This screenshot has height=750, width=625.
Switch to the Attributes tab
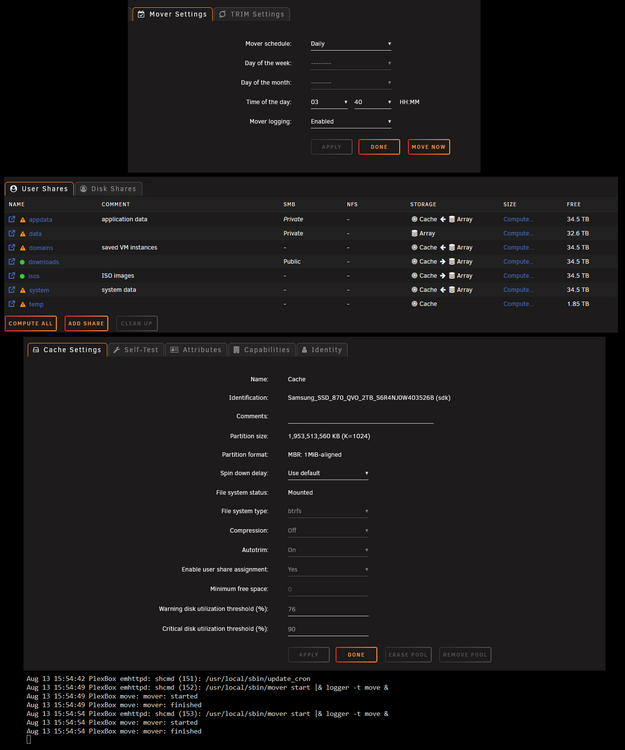196,350
